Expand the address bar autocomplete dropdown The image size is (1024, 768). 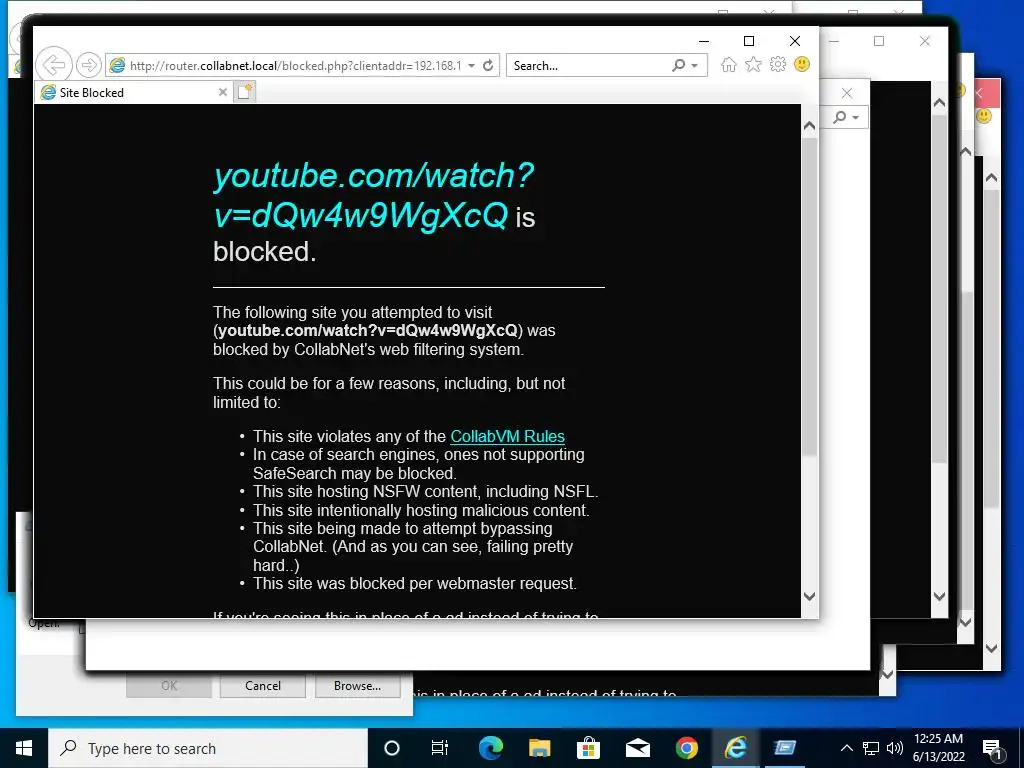[472, 65]
